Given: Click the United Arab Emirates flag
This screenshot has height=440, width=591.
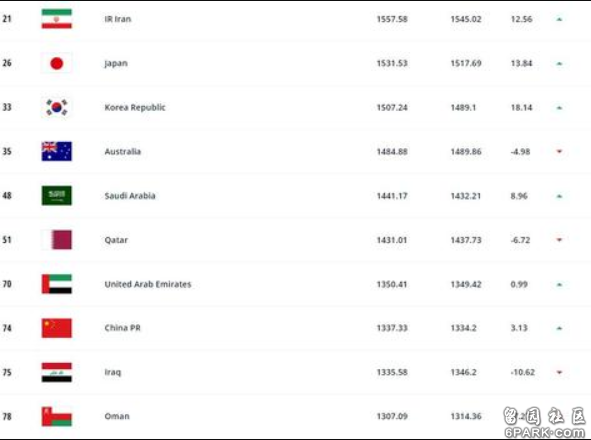Looking at the screenshot, I should 57,284.
